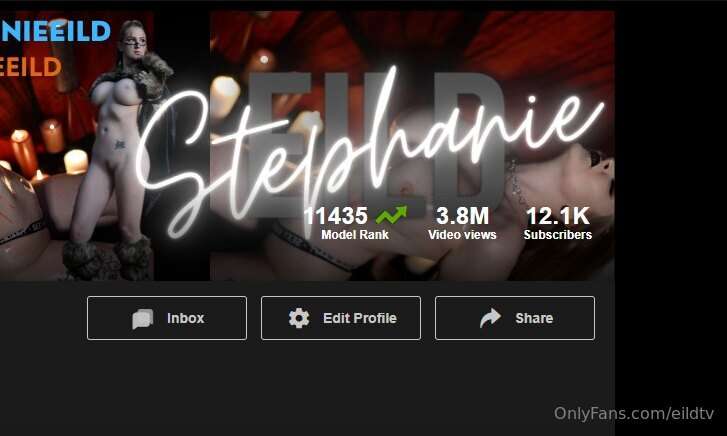
Task: Click the chat bubbles icon in Inbox
Action: [x=142, y=319]
